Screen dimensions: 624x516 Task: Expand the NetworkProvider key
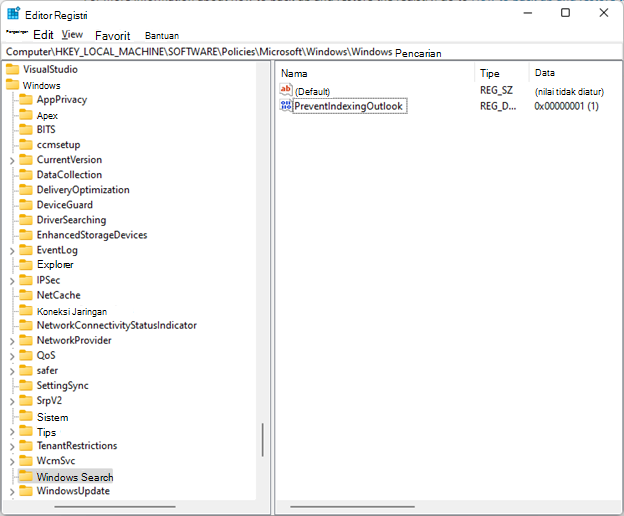[x=12, y=341]
